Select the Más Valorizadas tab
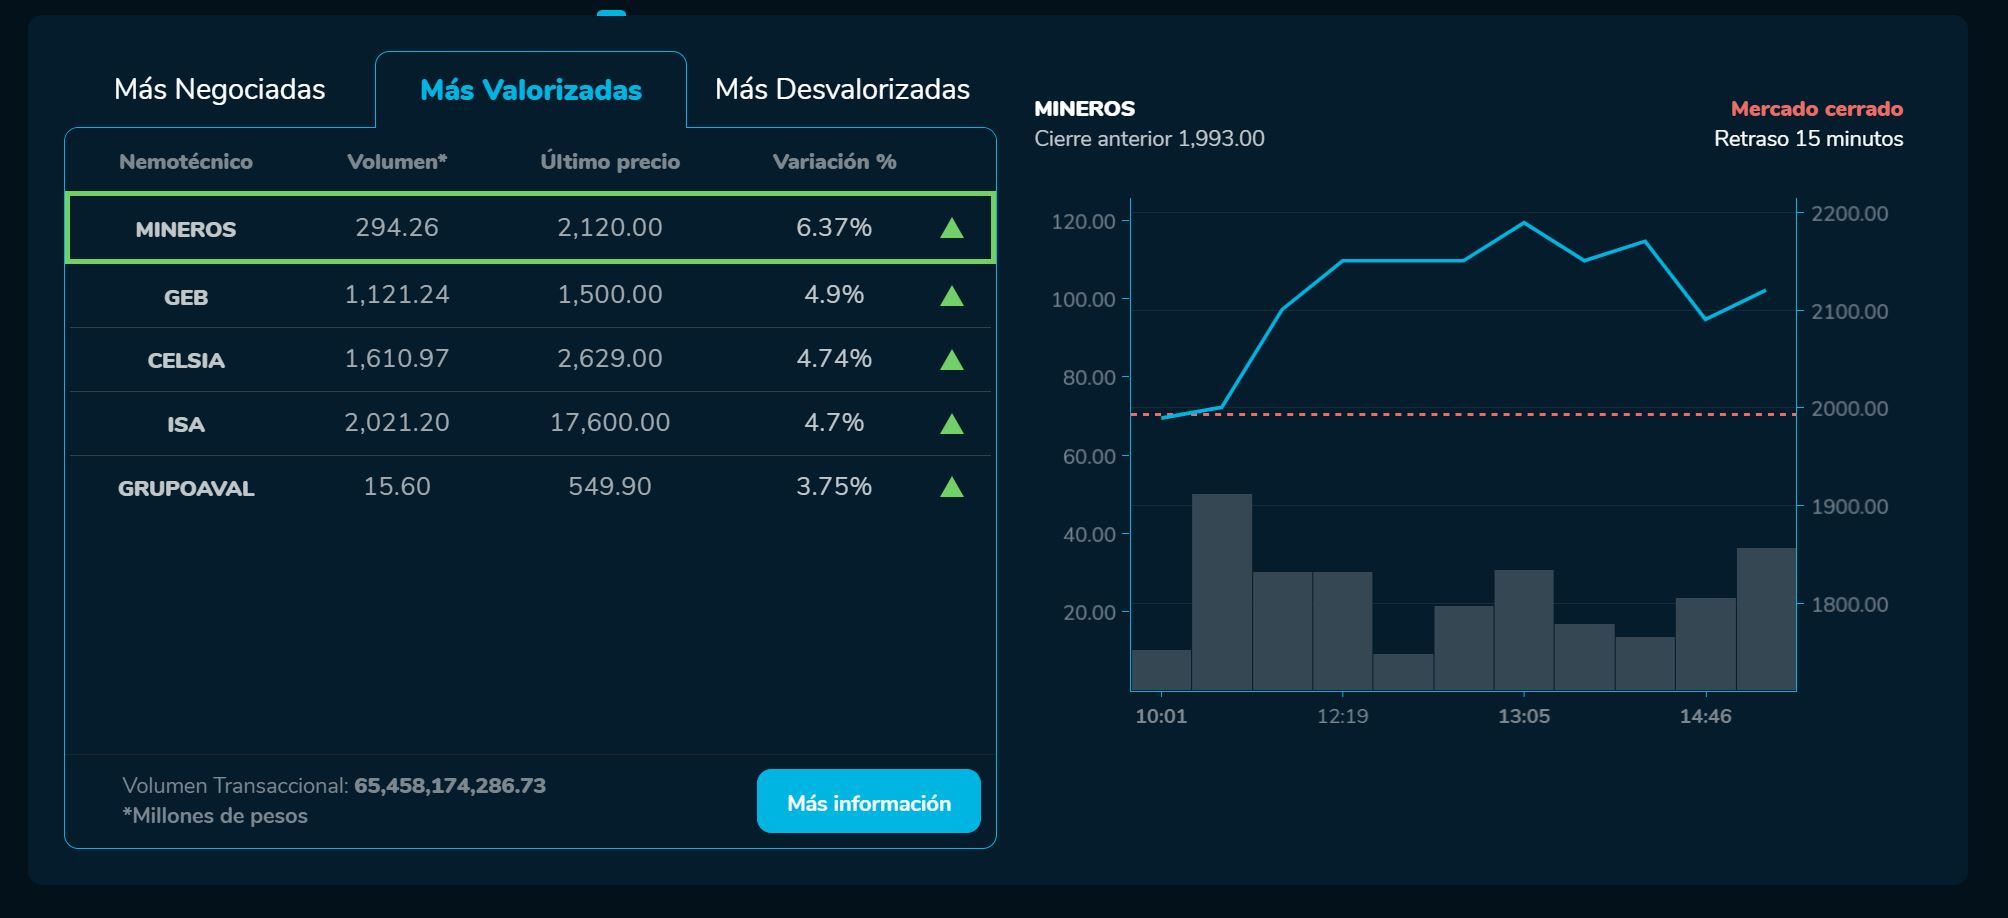The width and height of the screenshot is (2008, 918). click(x=531, y=89)
